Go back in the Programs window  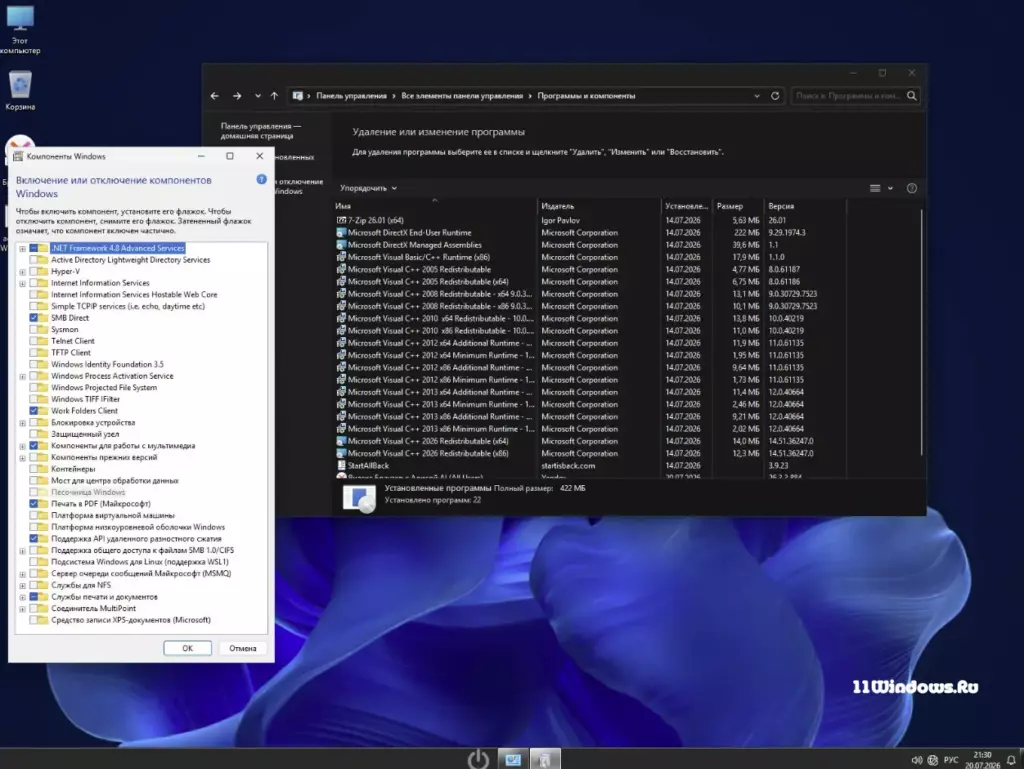coord(215,96)
